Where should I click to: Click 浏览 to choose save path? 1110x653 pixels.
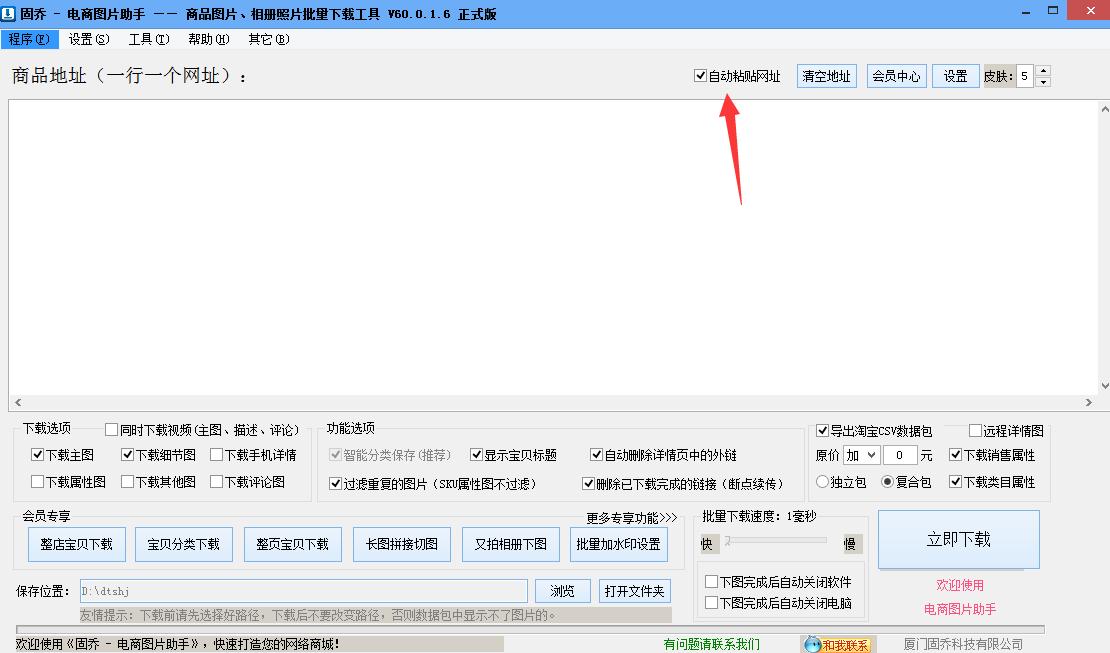tap(562, 590)
